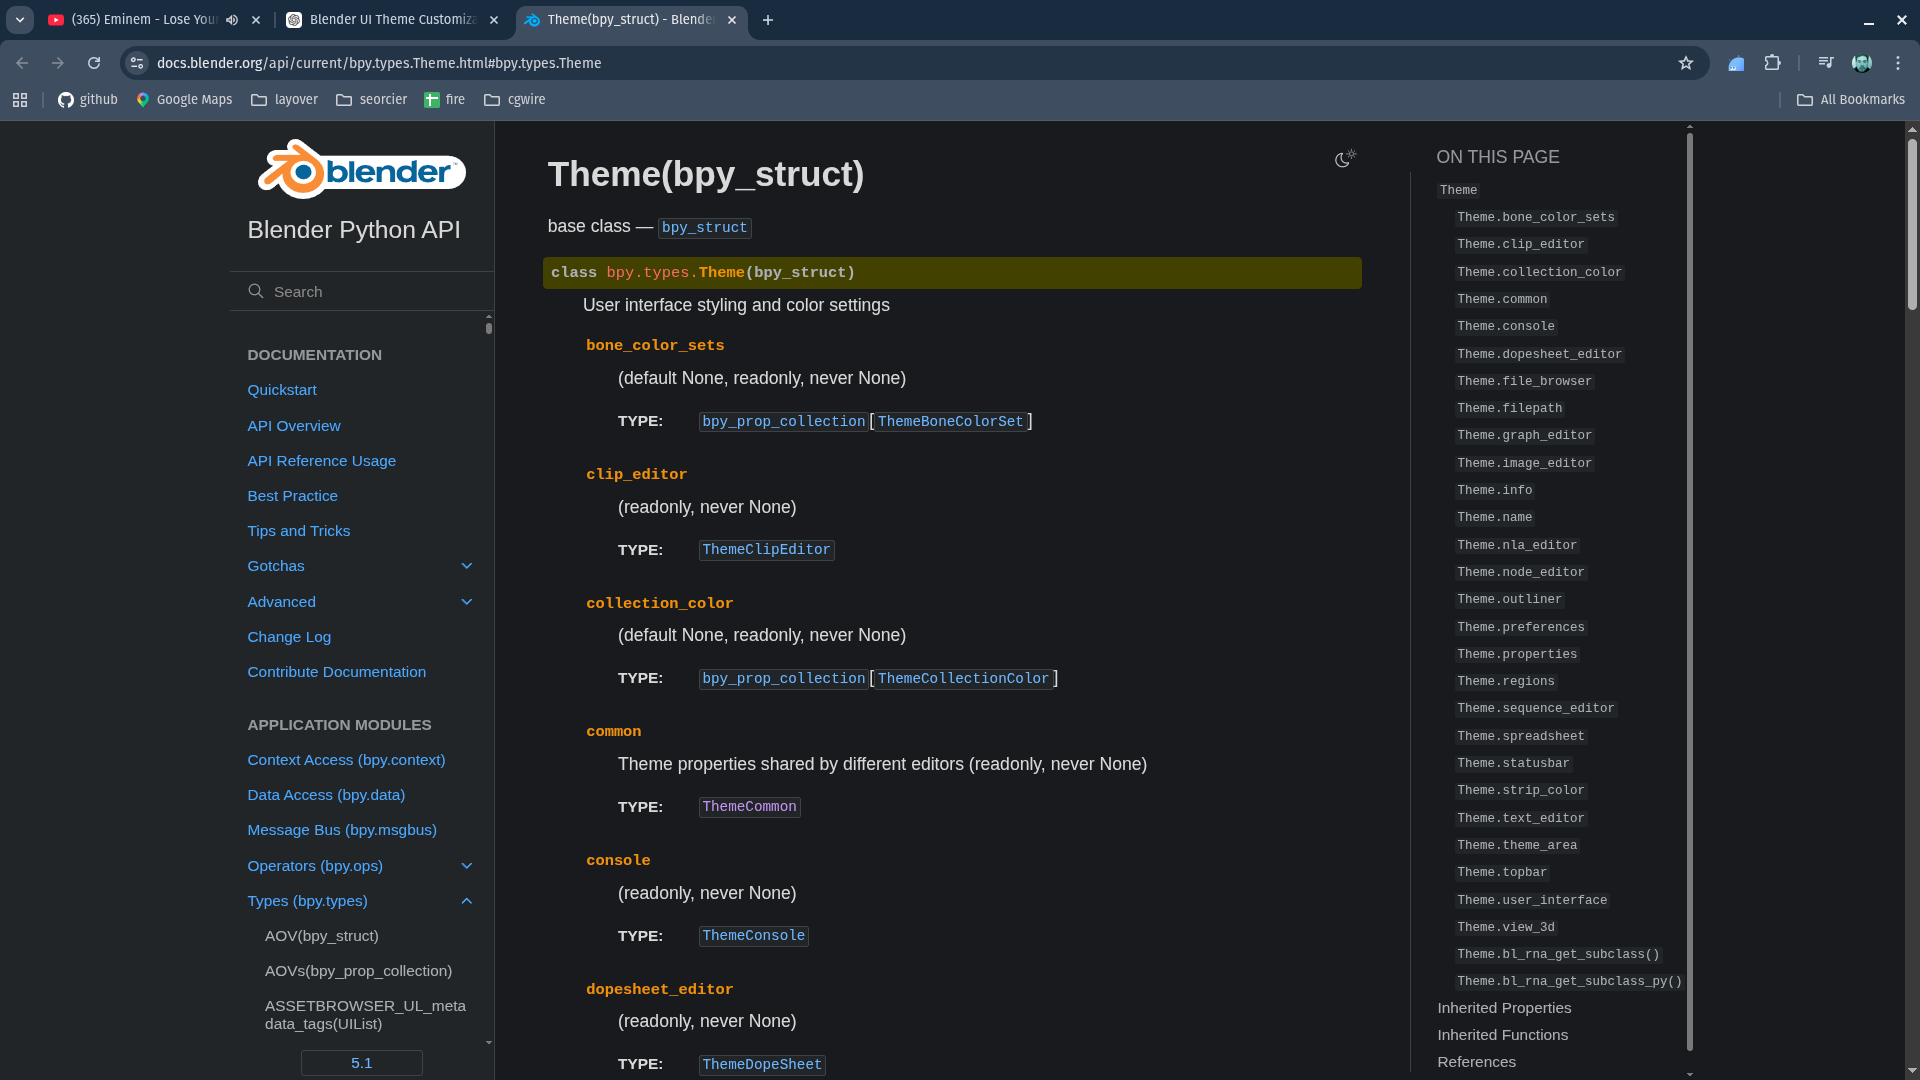Open the All Bookmarks folder
Screen dimensions: 1920x1080
1851,100
